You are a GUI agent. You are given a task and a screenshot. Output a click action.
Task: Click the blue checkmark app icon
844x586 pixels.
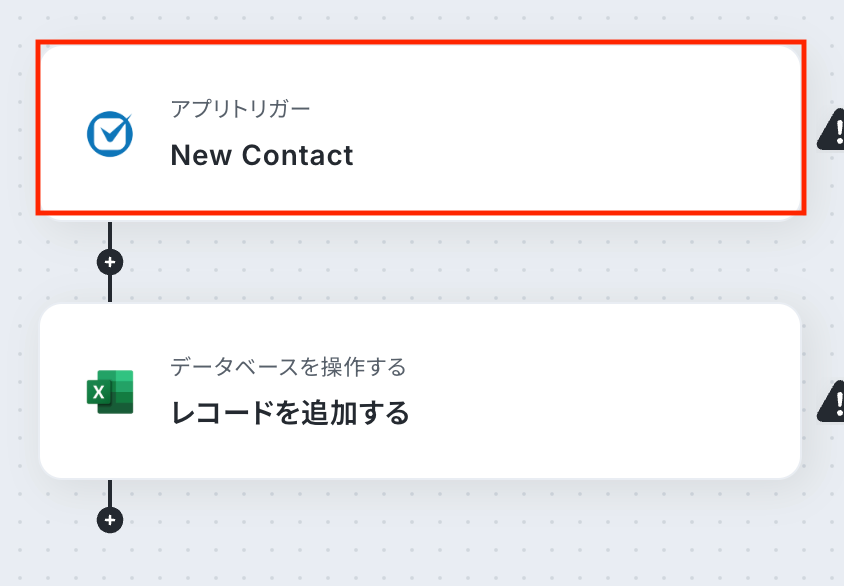point(109,133)
